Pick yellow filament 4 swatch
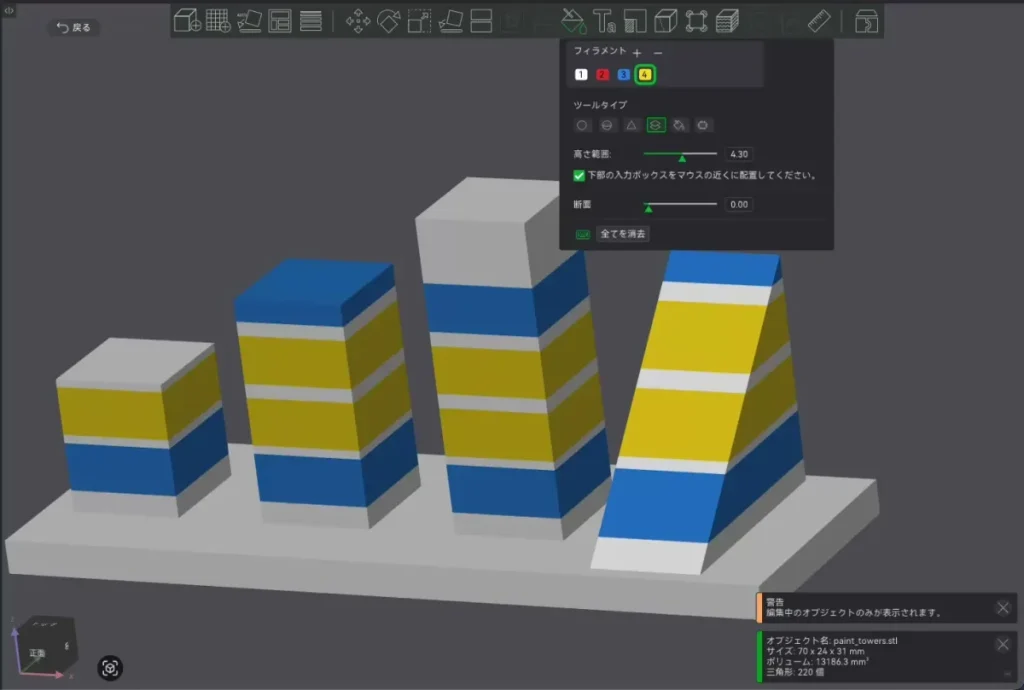Screen dimensions: 1024x690 (645, 74)
